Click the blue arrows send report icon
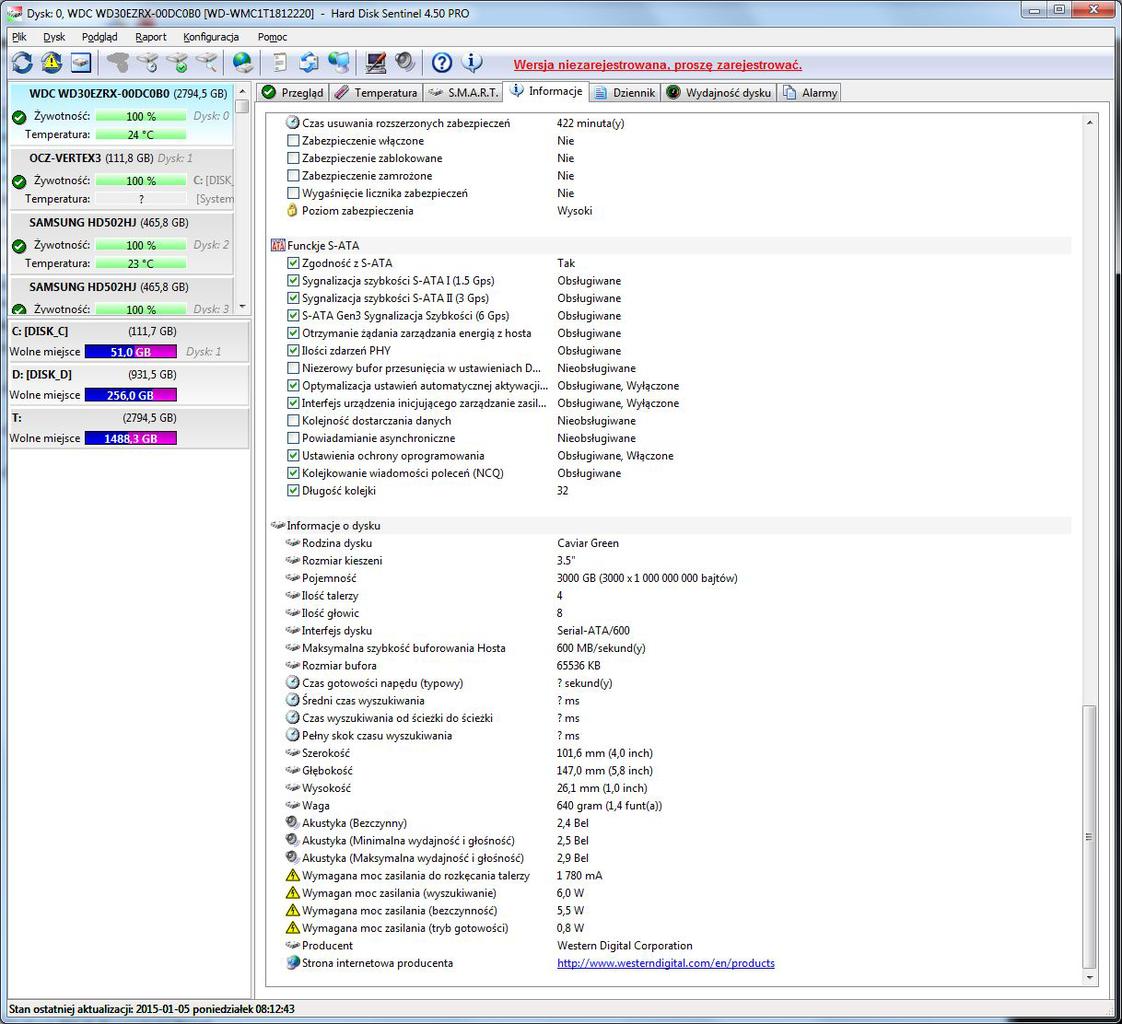Viewport: 1122px width, 1024px height. [309, 63]
